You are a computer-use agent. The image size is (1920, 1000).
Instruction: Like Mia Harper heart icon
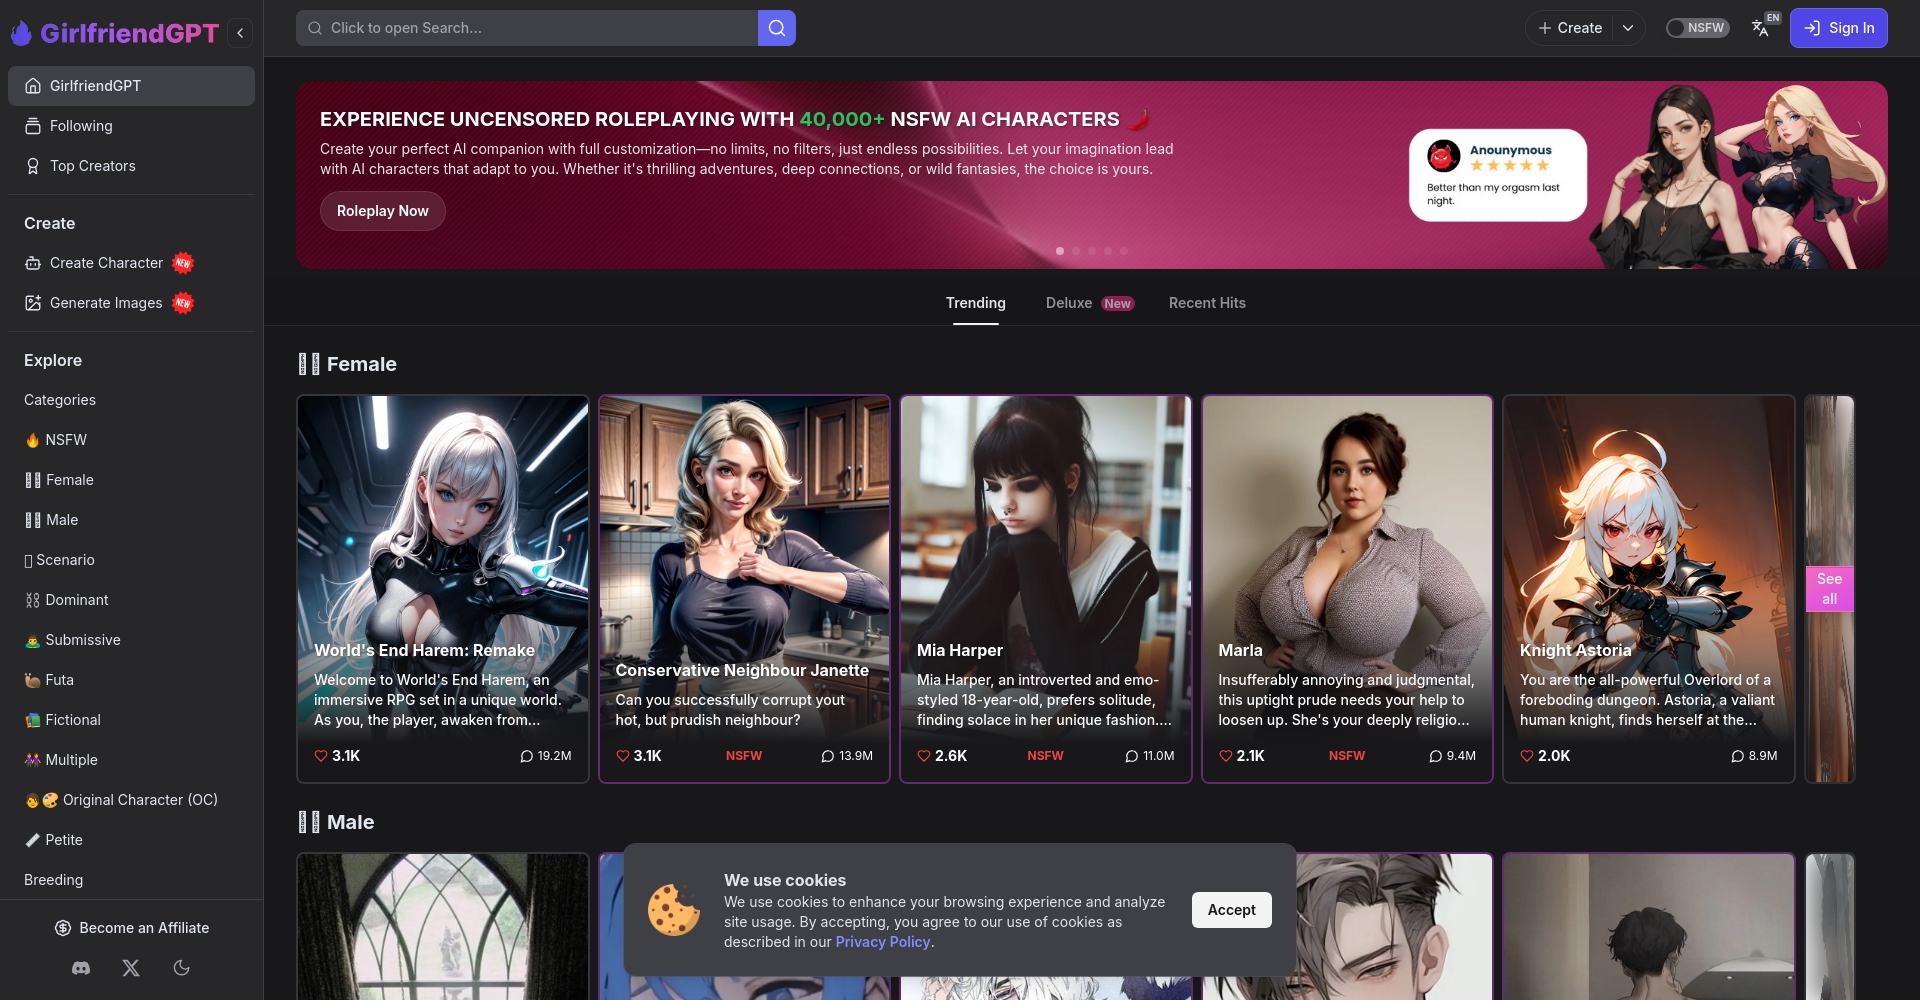(924, 756)
